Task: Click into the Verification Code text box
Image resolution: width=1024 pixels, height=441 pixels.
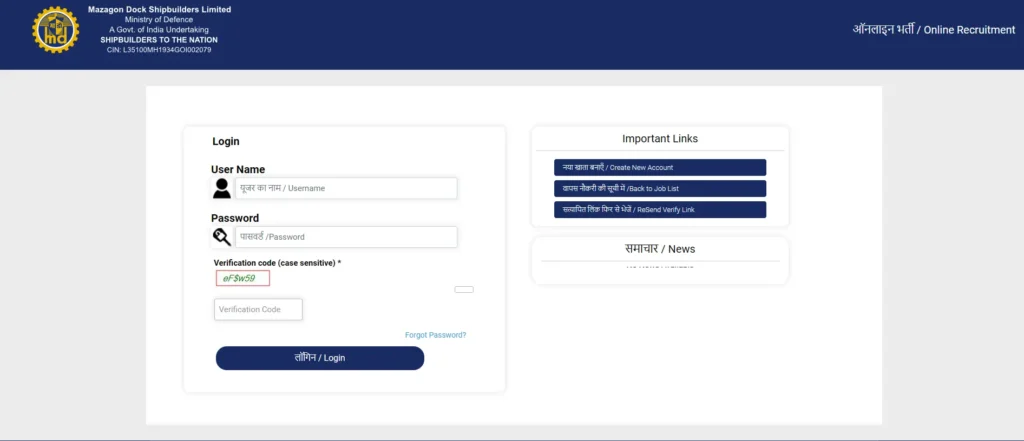Action: coord(258,310)
